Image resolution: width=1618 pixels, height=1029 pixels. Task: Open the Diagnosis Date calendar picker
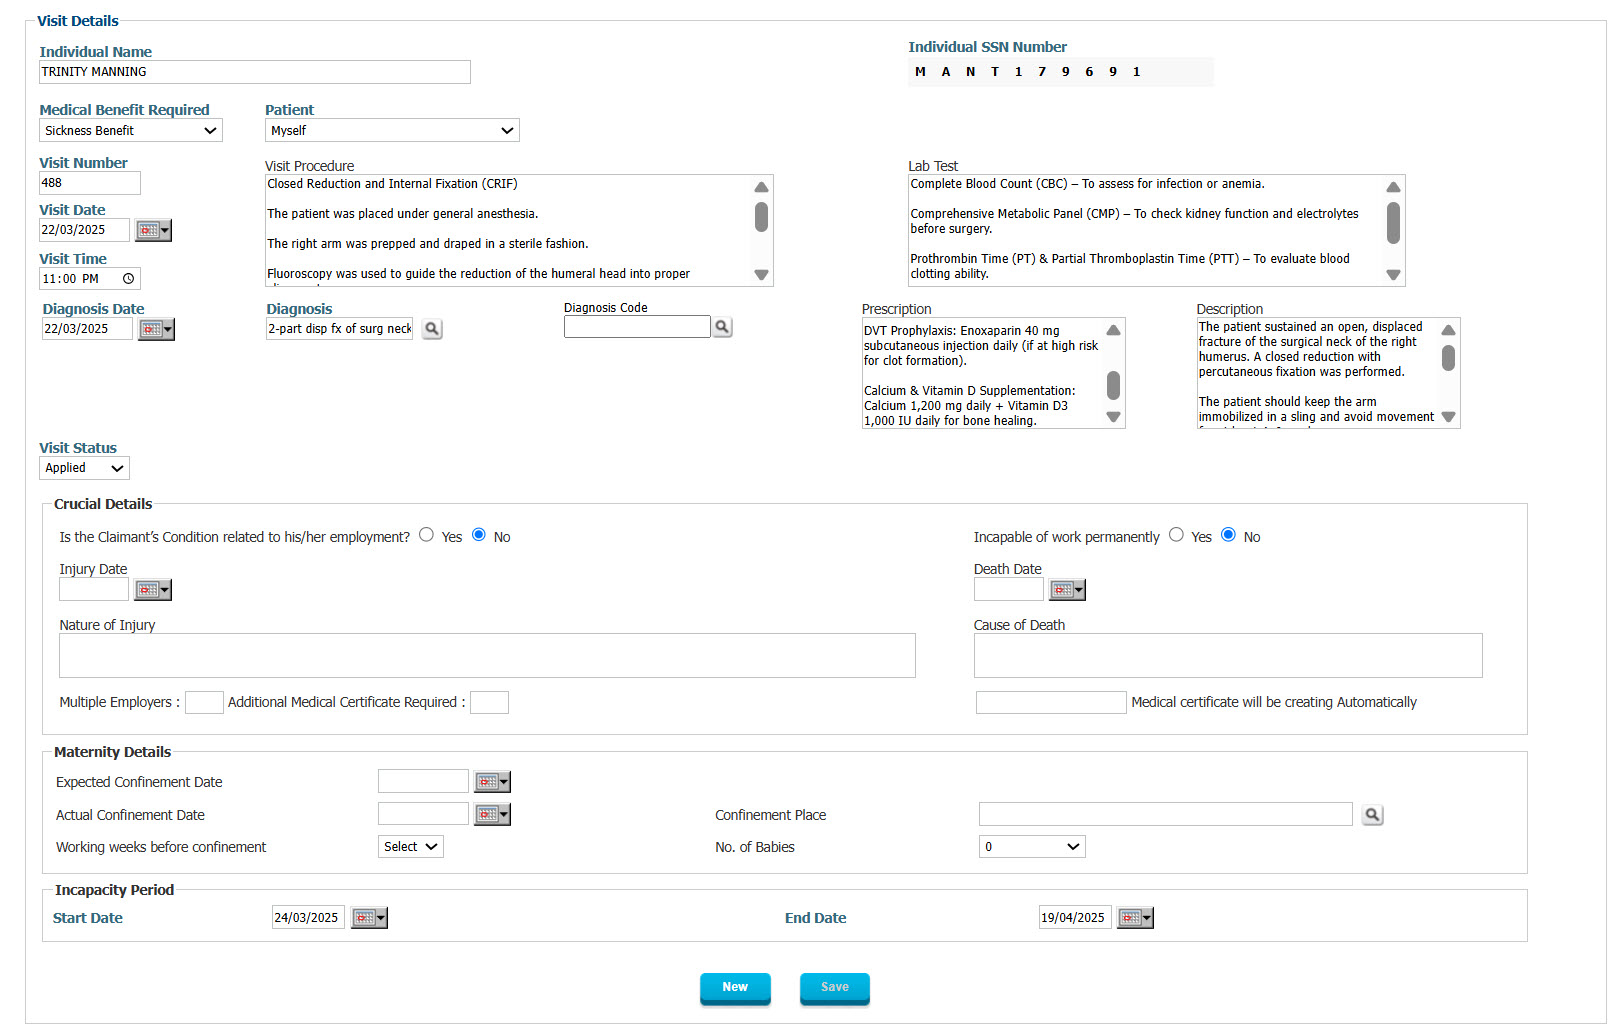point(156,329)
